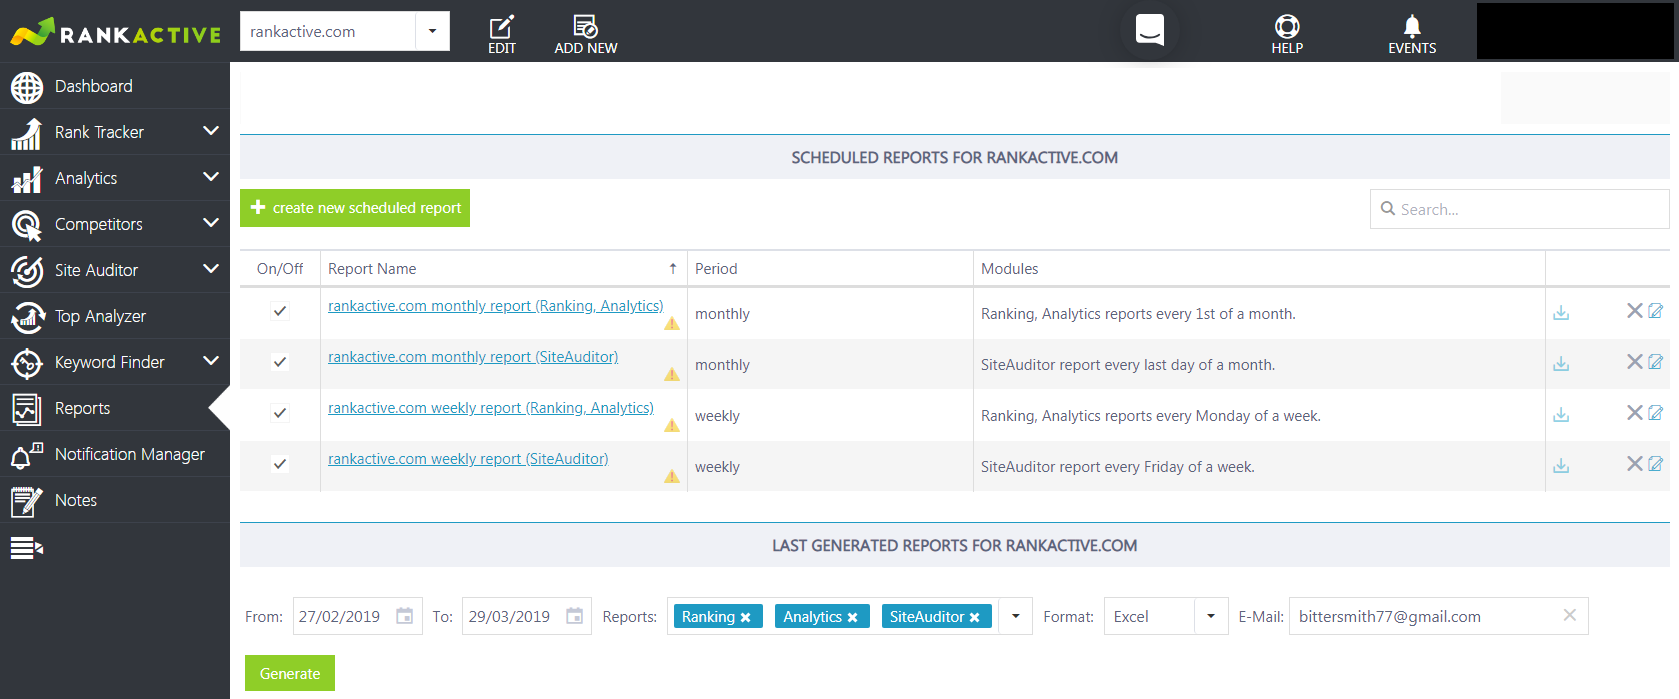The width and height of the screenshot is (1679, 699).
Task: Expand the Rank Tracker submenu chevron
Action: [x=211, y=131]
